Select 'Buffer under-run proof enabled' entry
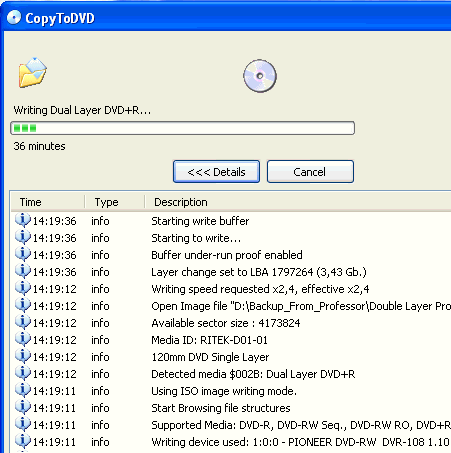Screen dimensions: 451x453 (x=227, y=255)
